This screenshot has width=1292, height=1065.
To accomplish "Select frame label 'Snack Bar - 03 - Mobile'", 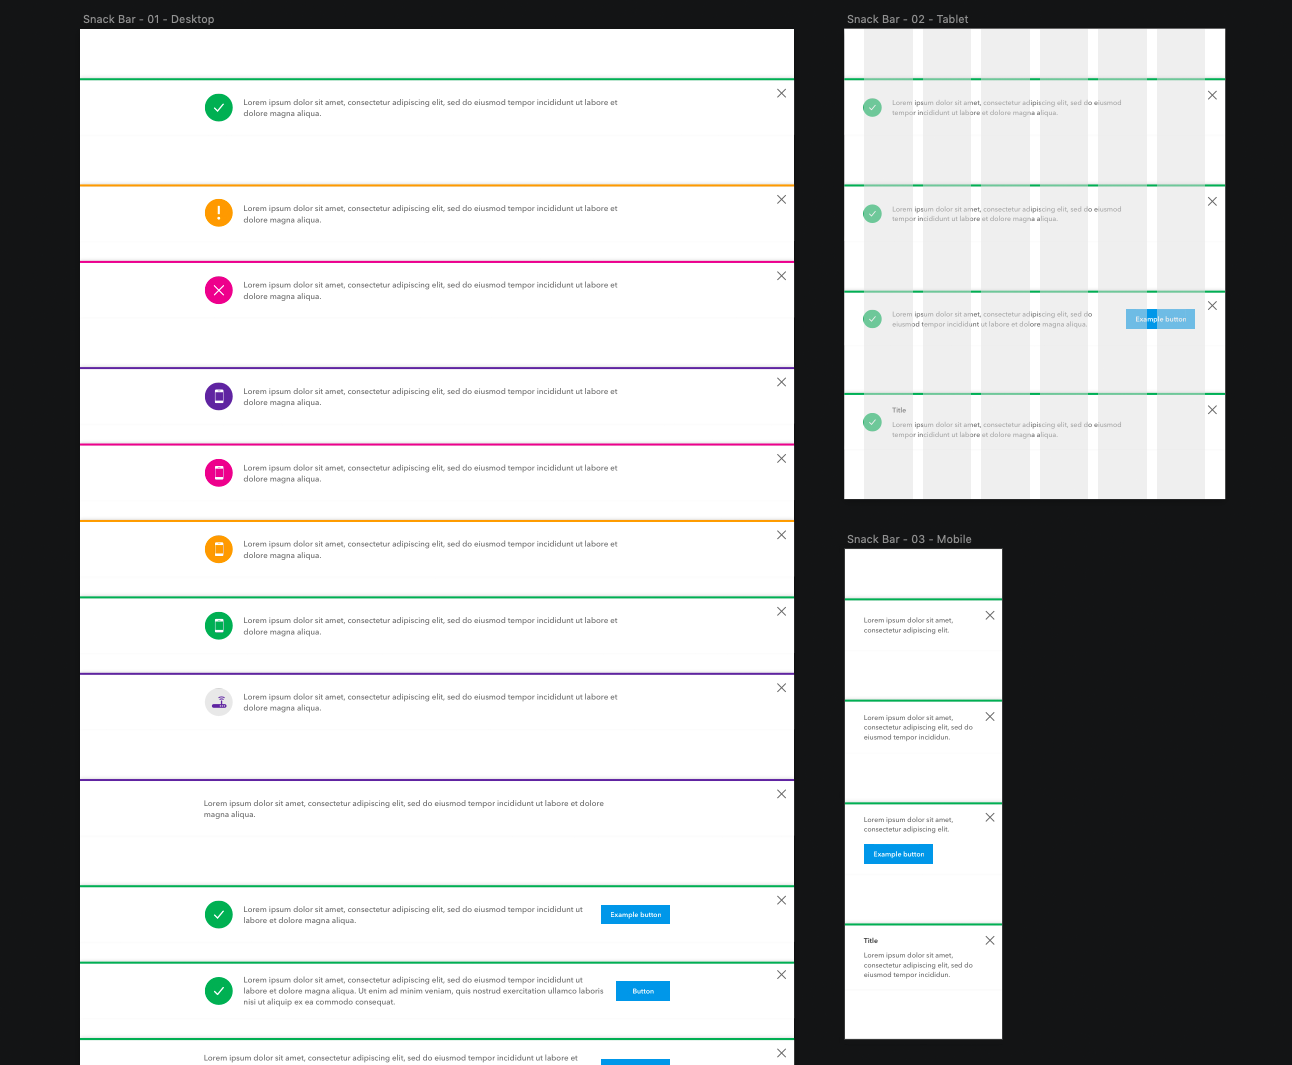I will (909, 539).
